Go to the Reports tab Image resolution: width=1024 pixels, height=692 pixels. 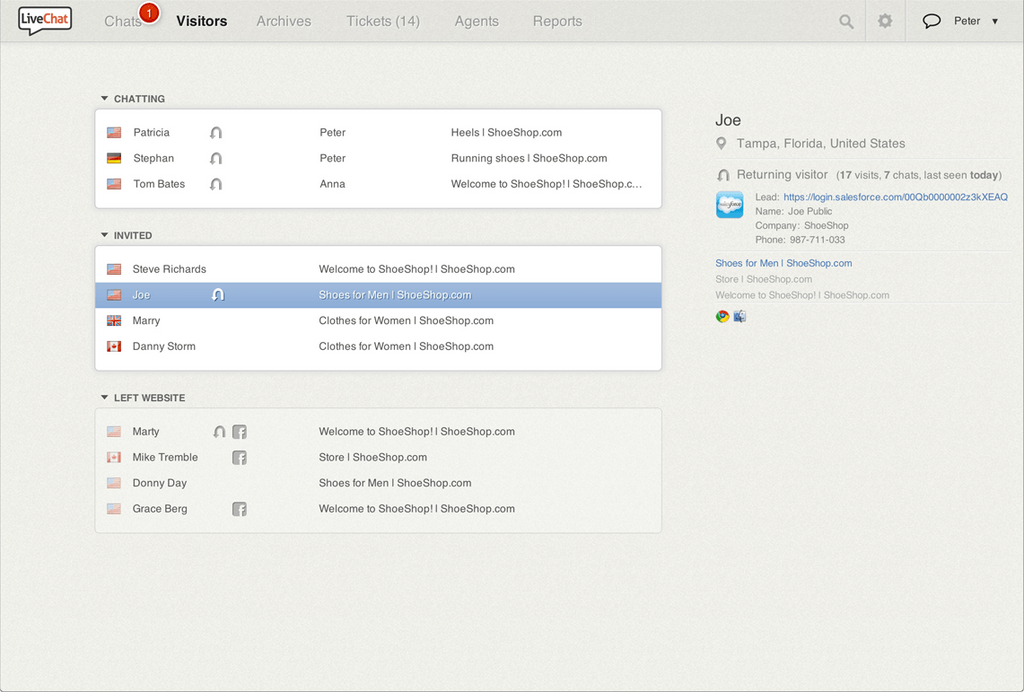[x=557, y=21]
